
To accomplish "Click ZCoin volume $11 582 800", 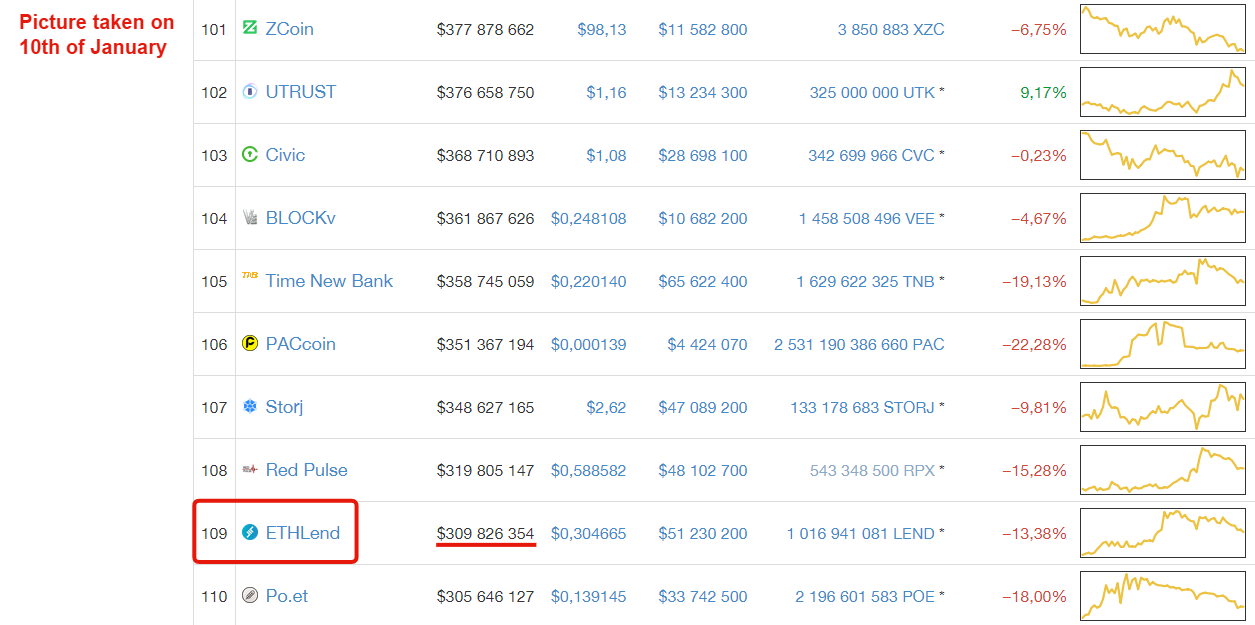I will (703, 30).
